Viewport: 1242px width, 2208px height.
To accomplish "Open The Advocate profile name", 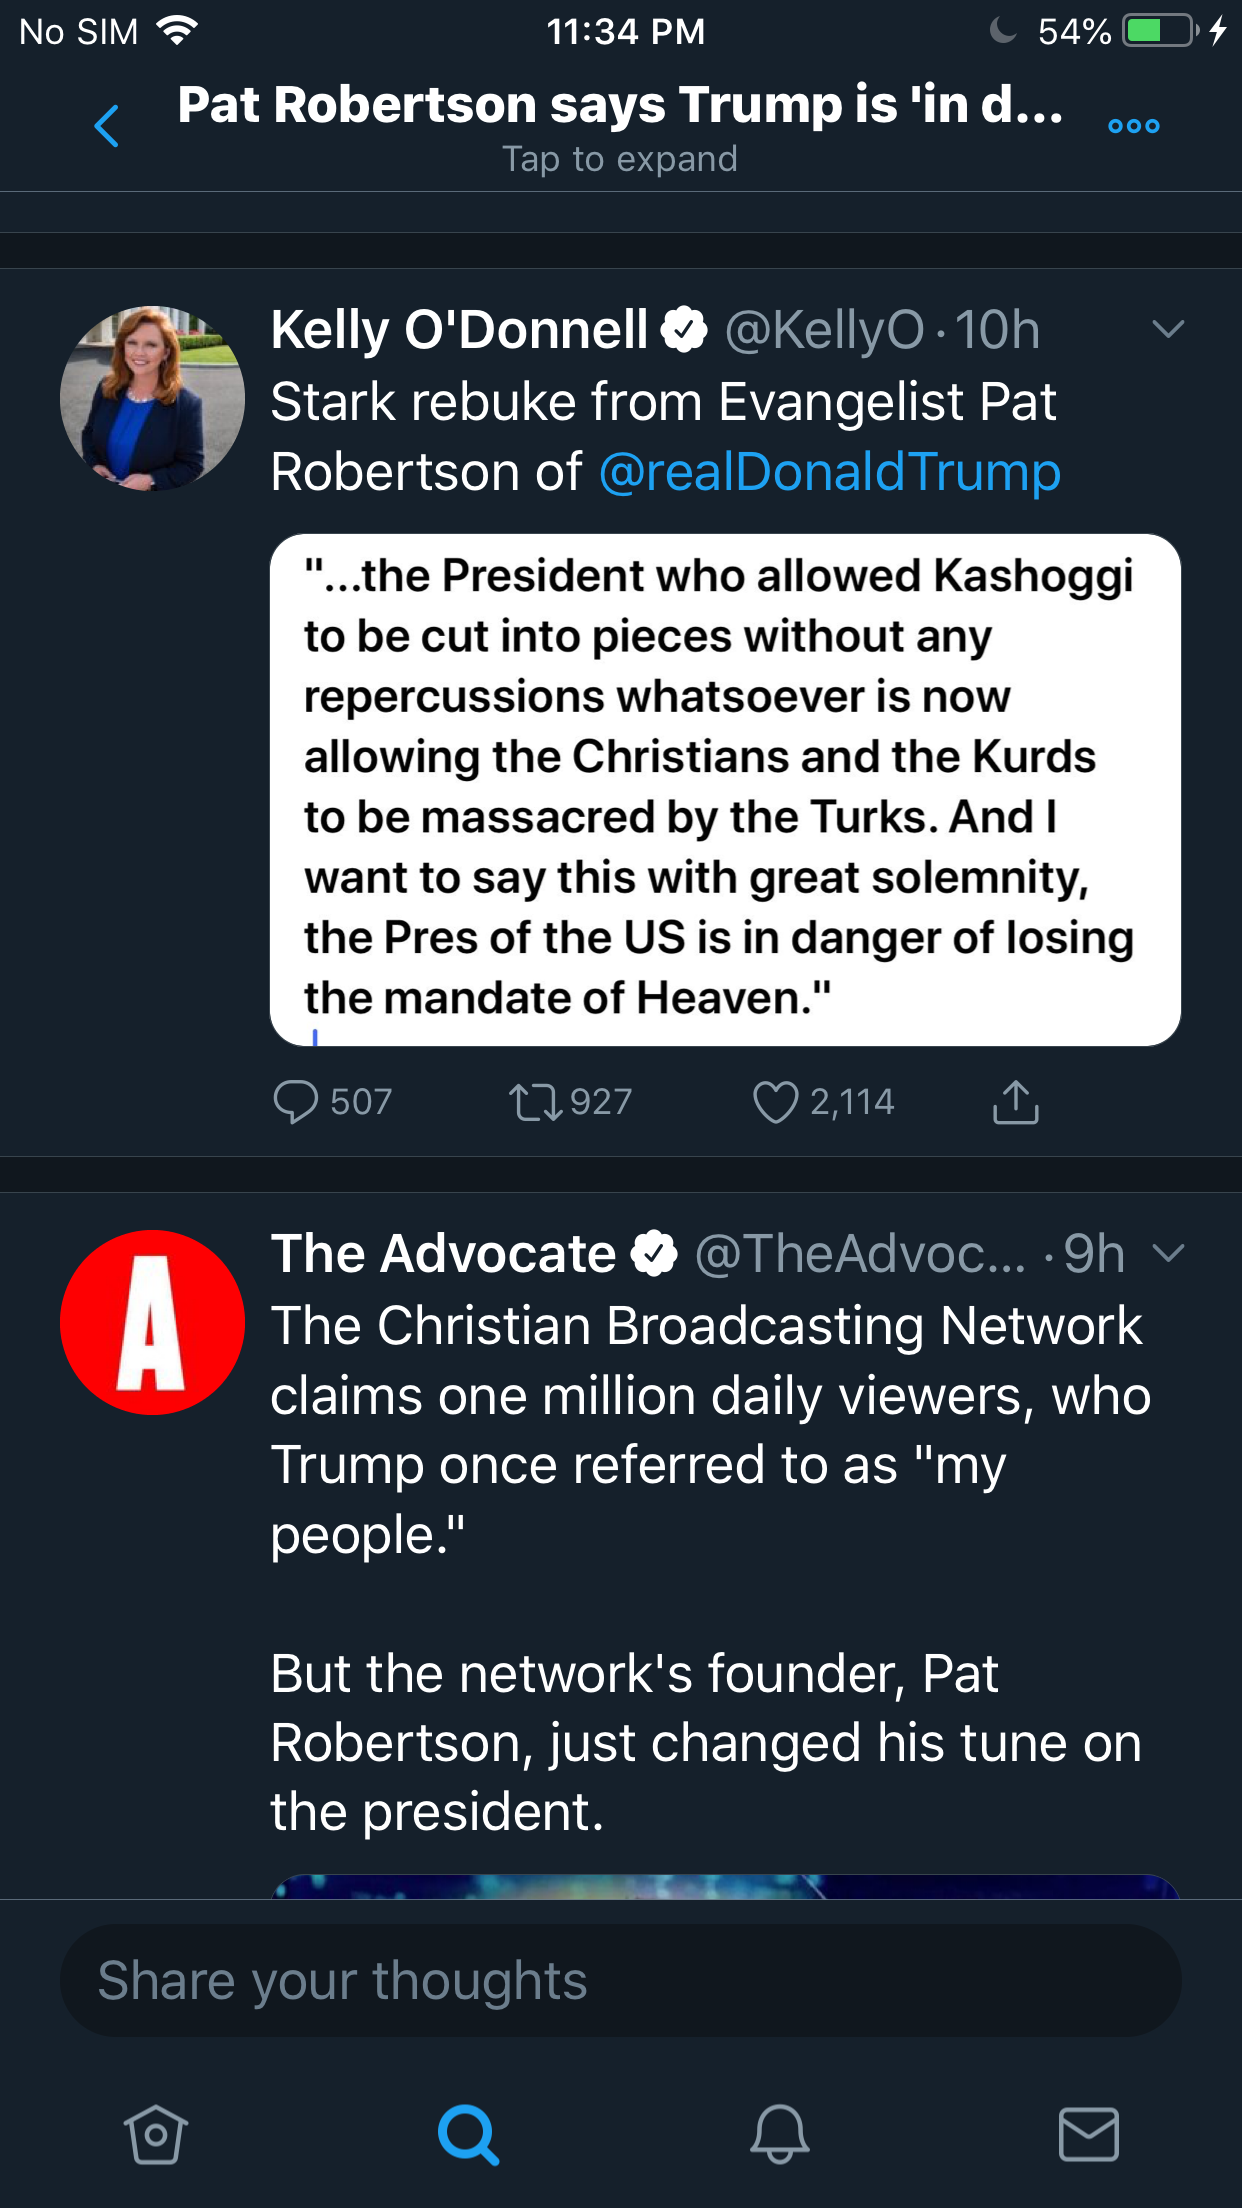I will [444, 1254].
